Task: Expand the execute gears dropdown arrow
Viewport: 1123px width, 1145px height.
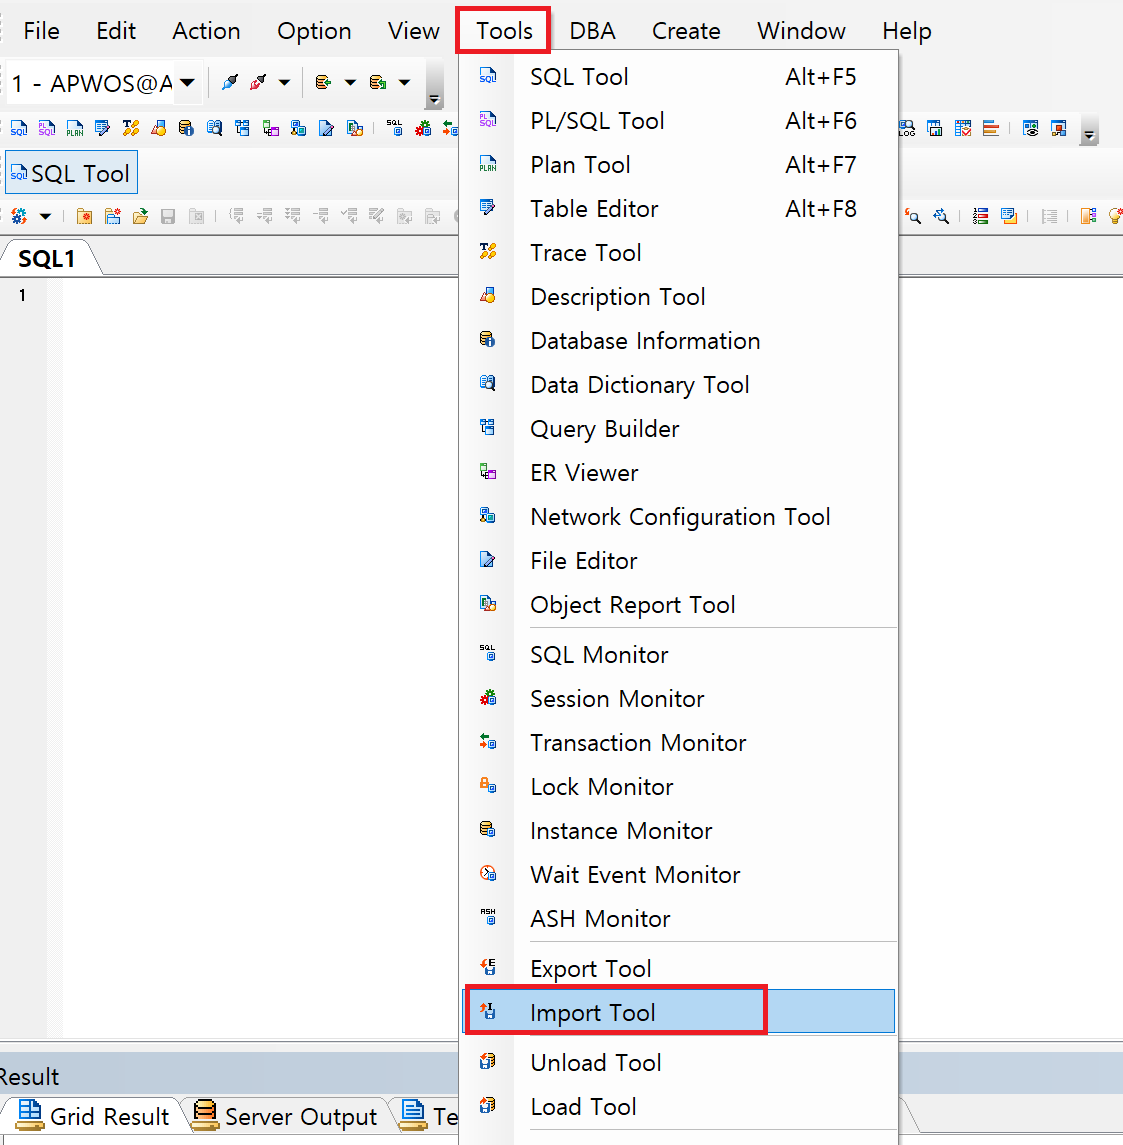Action: 45,216
